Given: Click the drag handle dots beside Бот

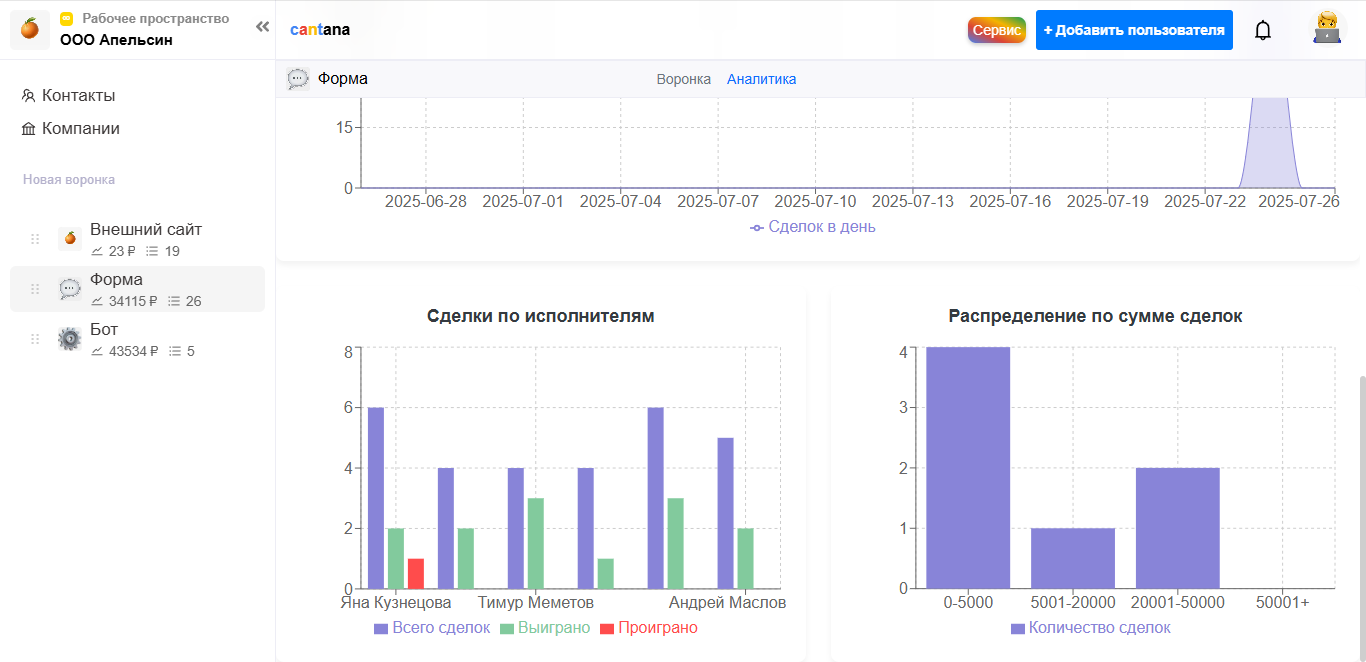Looking at the screenshot, I should (x=35, y=338).
